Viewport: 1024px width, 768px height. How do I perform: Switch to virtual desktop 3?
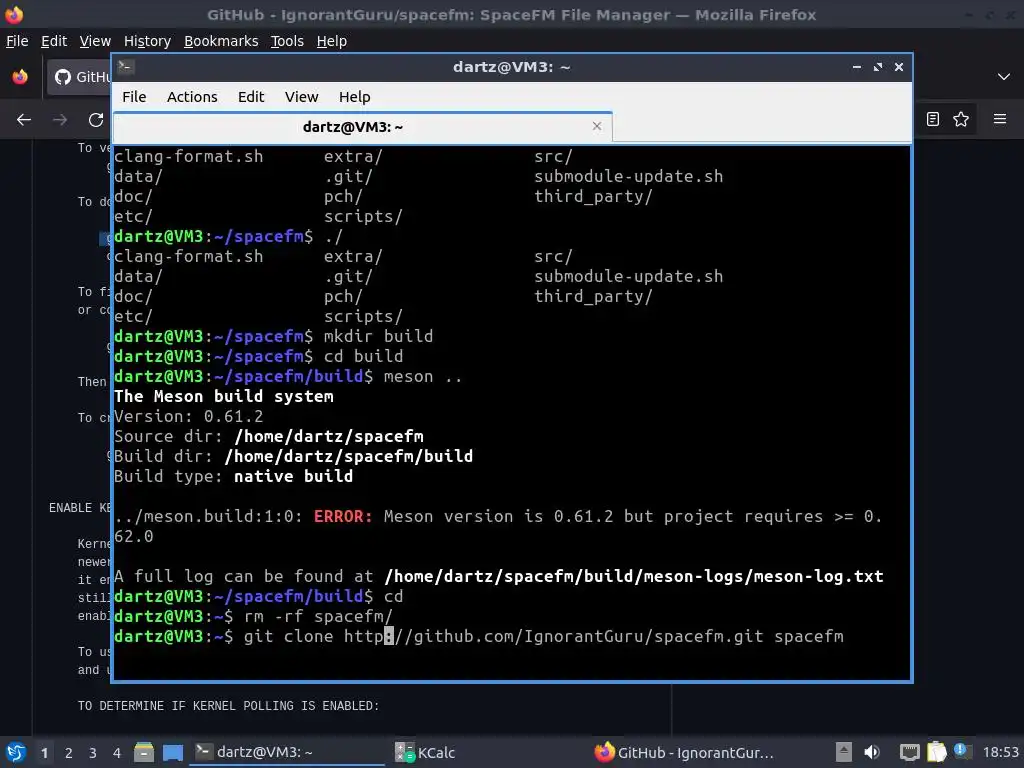tap(93, 753)
